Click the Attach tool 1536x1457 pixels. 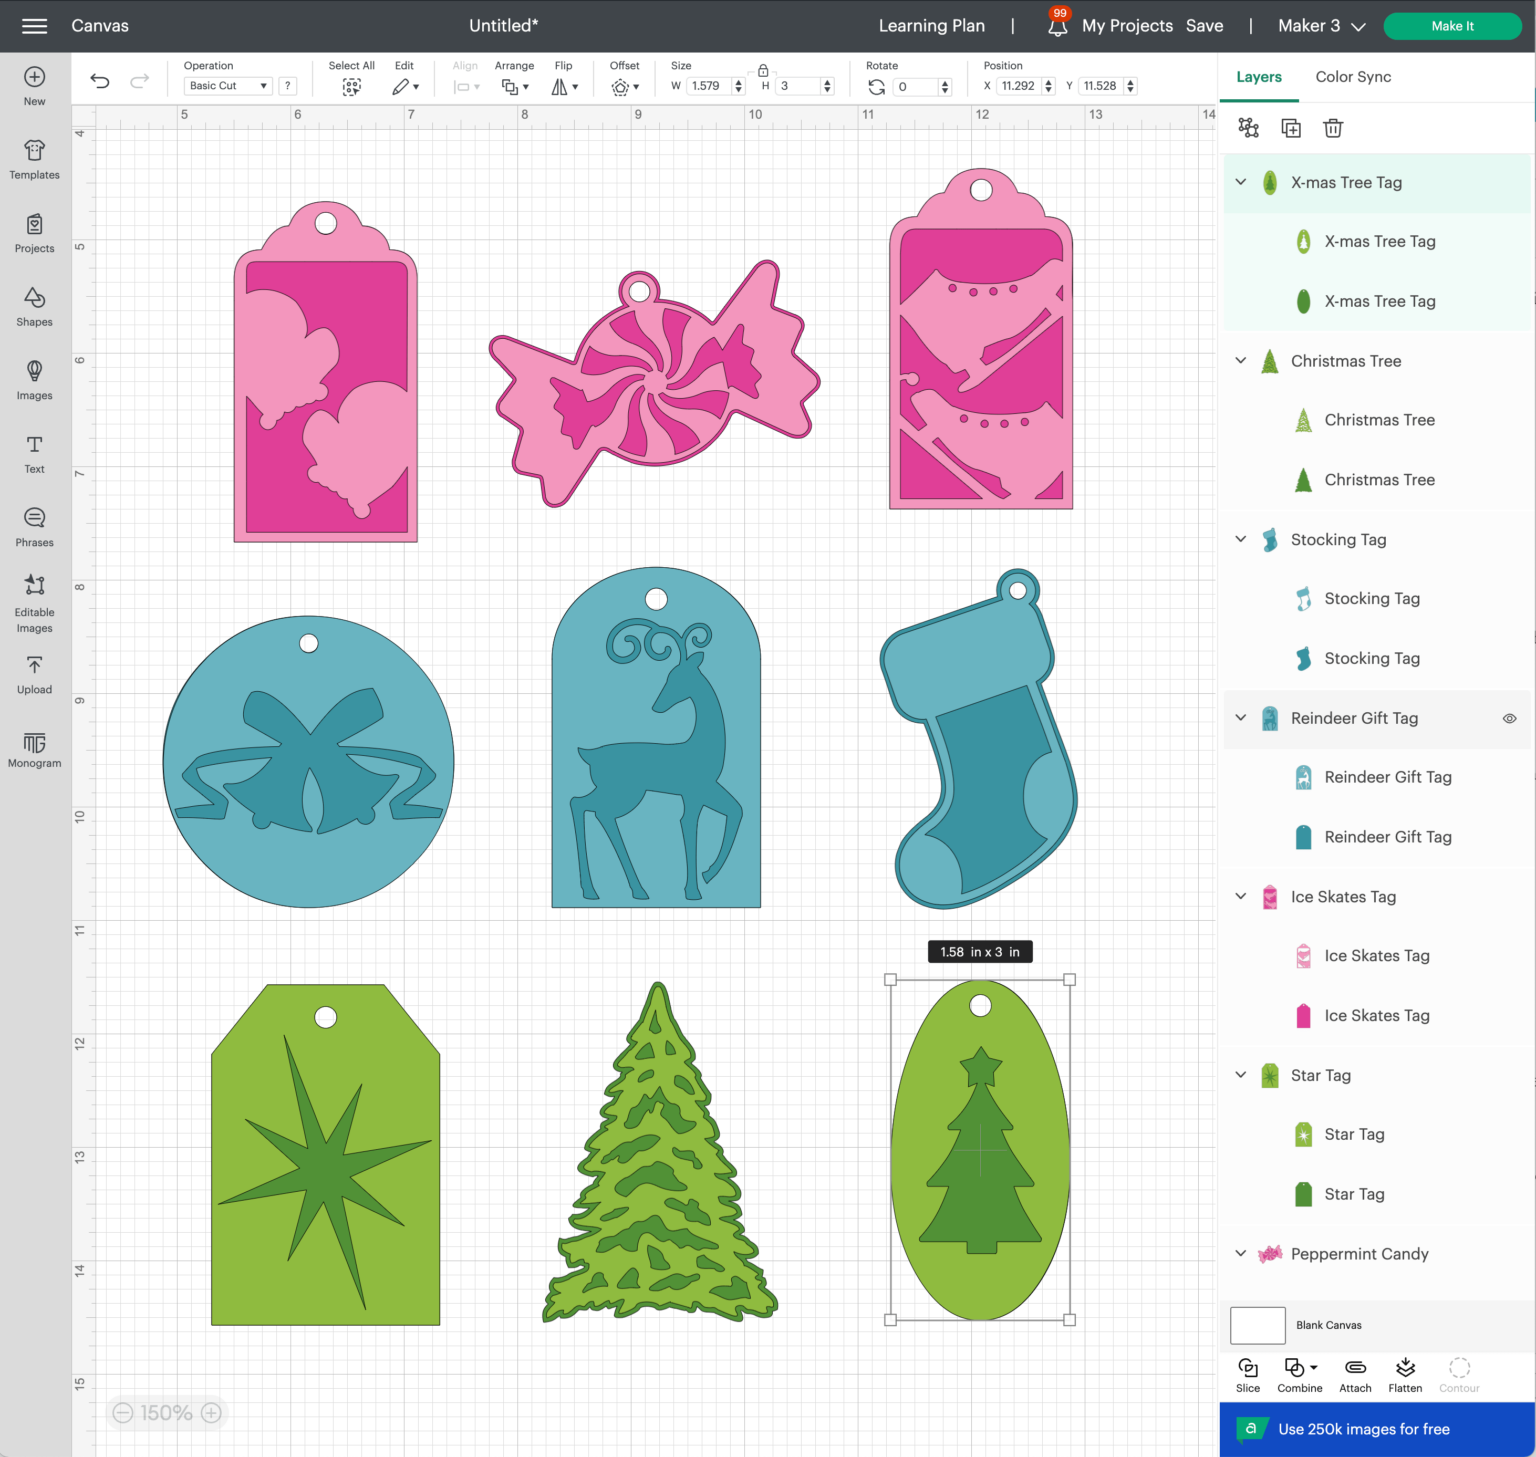tap(1355, 1372)
